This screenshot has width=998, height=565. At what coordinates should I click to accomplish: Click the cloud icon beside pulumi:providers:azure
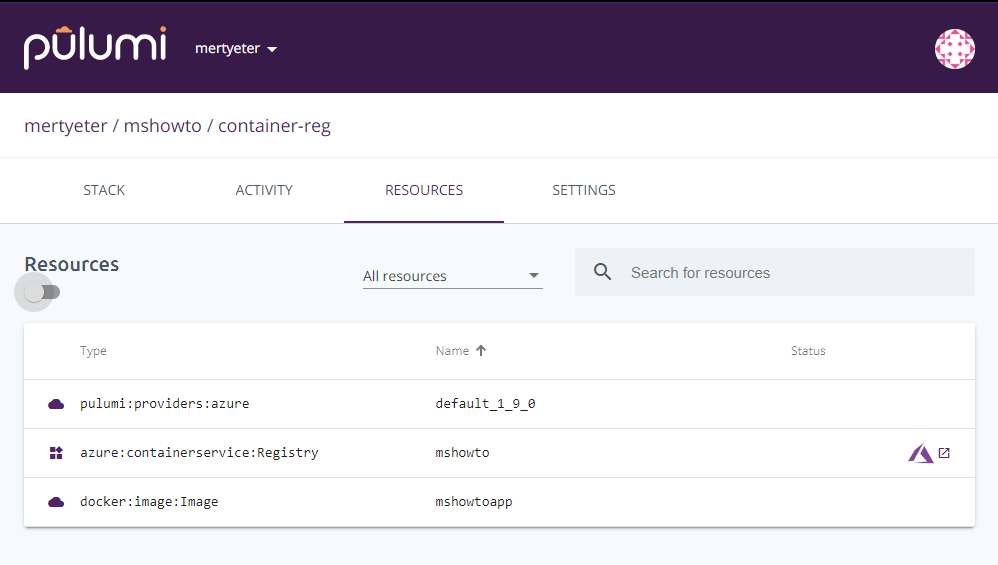tap(56, 404)
